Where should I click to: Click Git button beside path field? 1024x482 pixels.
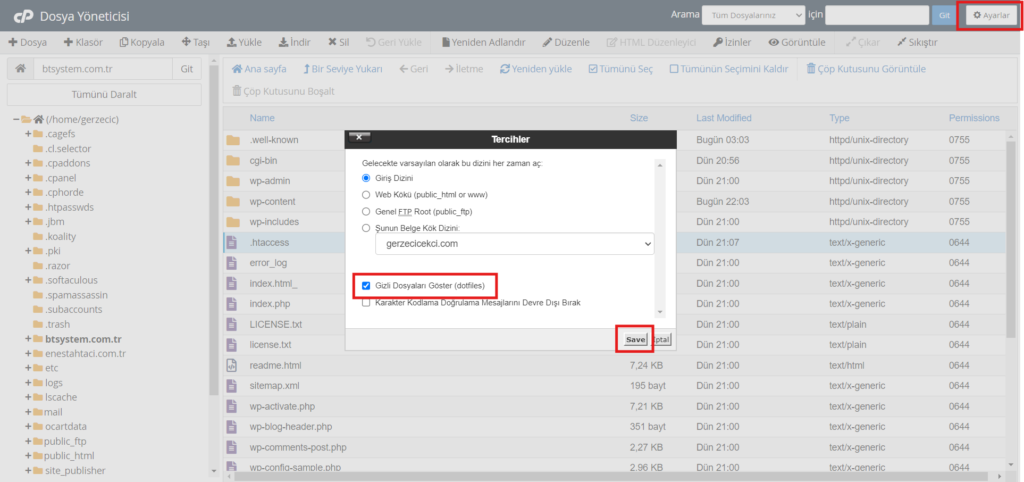(x=187, y=69)
